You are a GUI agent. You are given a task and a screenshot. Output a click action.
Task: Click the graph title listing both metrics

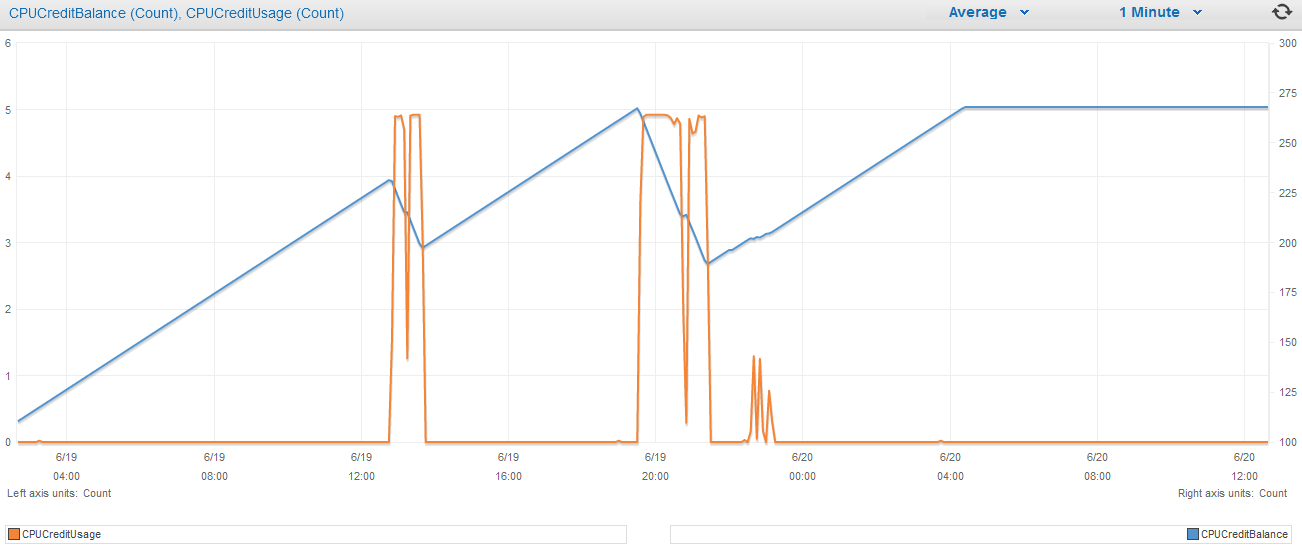(x=176, y=13)
